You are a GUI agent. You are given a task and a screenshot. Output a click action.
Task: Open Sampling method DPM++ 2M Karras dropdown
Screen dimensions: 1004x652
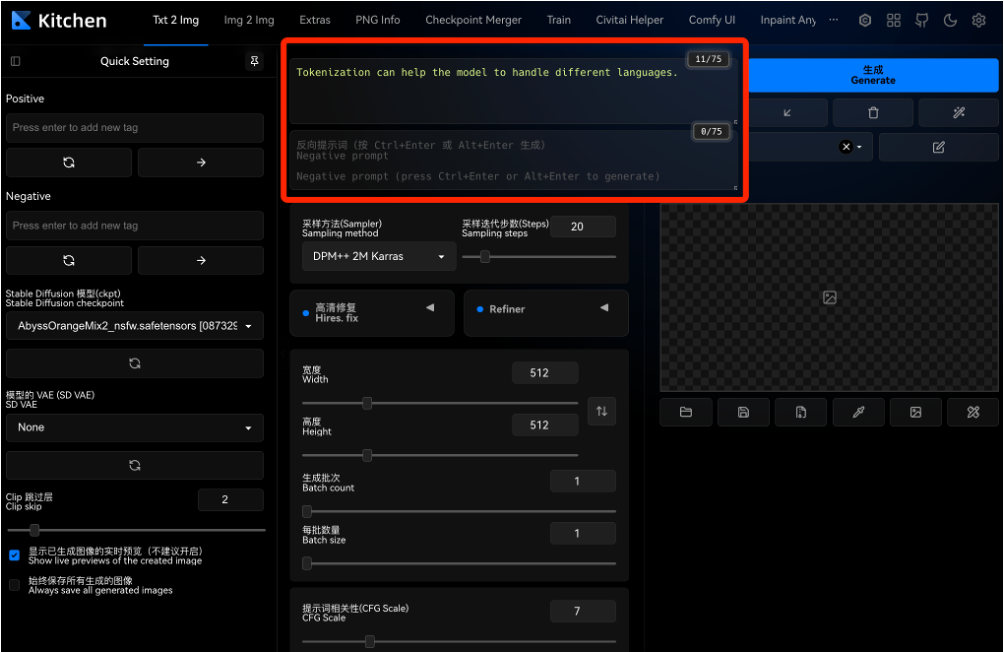[379, 256]
